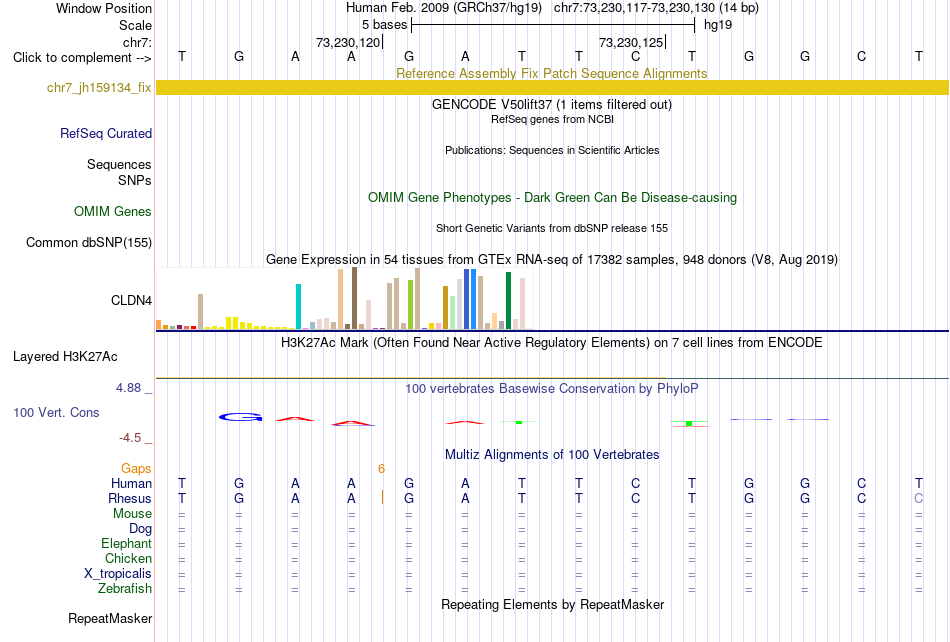Click the CLDN4 GTEx expression label
950x642 pixels.
click(x=131, y=300)
